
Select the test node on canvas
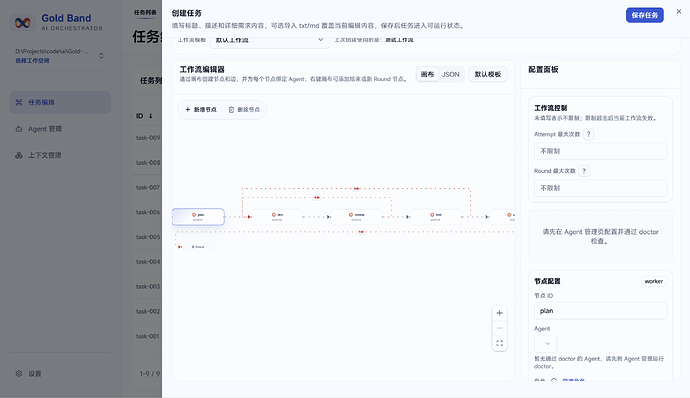(x=436, y=217)
